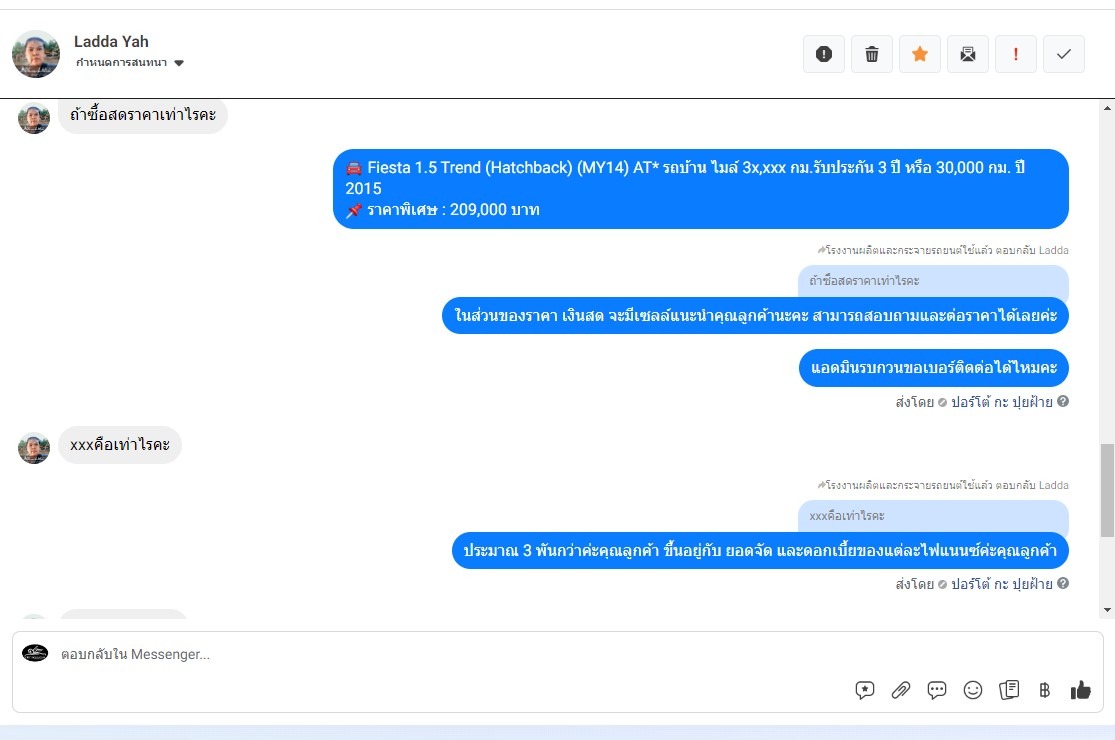The image size is (1115, 740).
Task: Open the stacked documents template icon
Action: coord(1009,690)
